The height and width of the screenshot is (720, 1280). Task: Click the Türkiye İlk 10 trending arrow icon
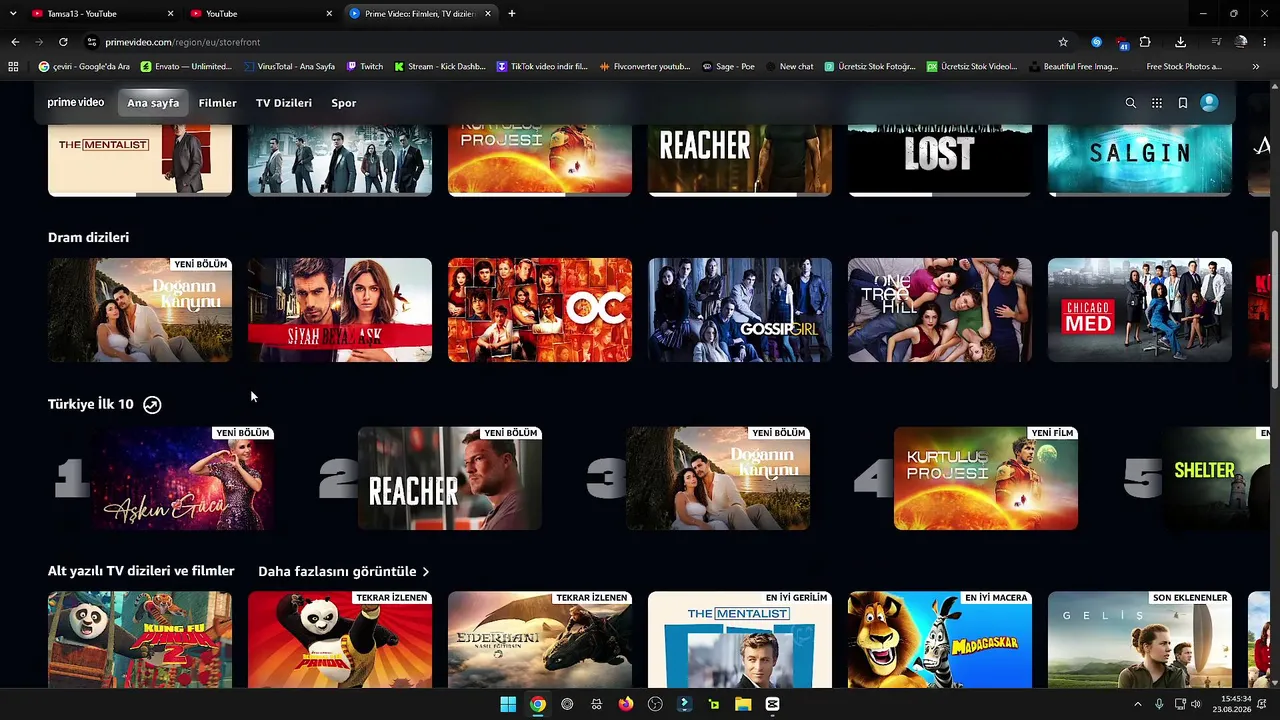tap(152, 405)
